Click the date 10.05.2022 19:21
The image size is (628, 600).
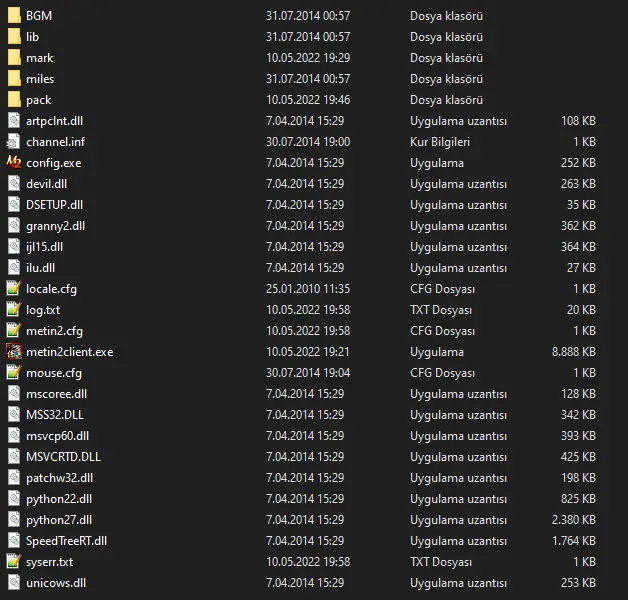(x=308, y=352)
